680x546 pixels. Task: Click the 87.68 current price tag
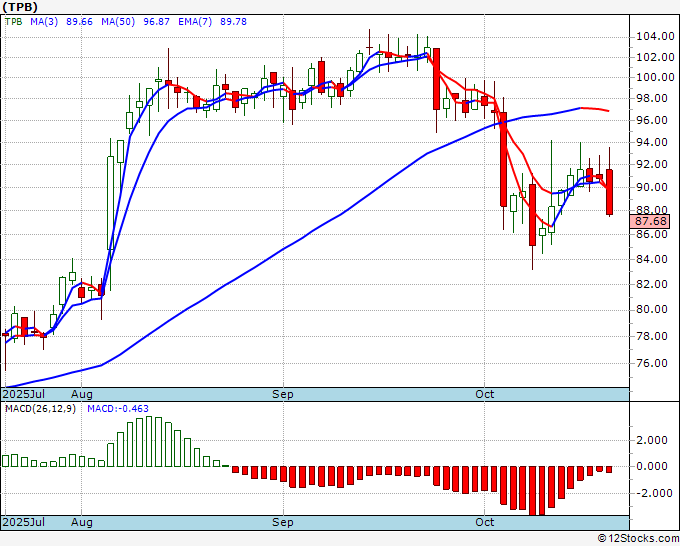[650, 221]
